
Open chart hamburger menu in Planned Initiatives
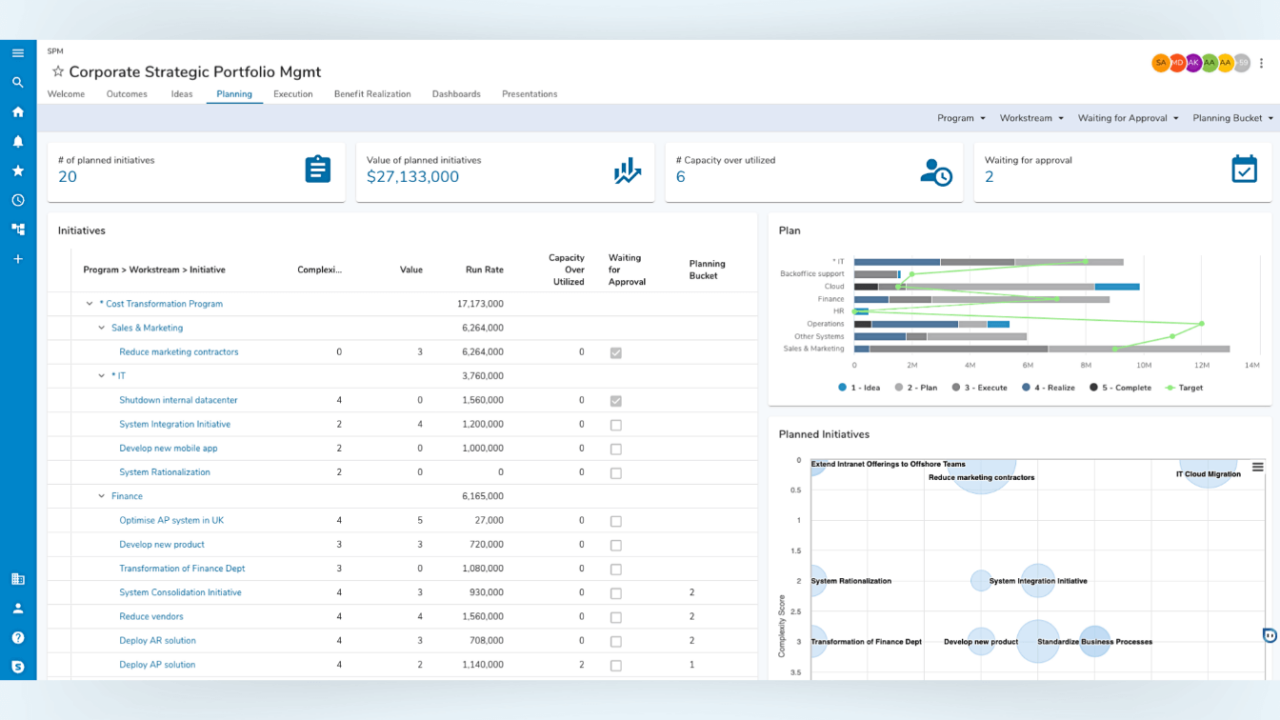click(1258, 467)
